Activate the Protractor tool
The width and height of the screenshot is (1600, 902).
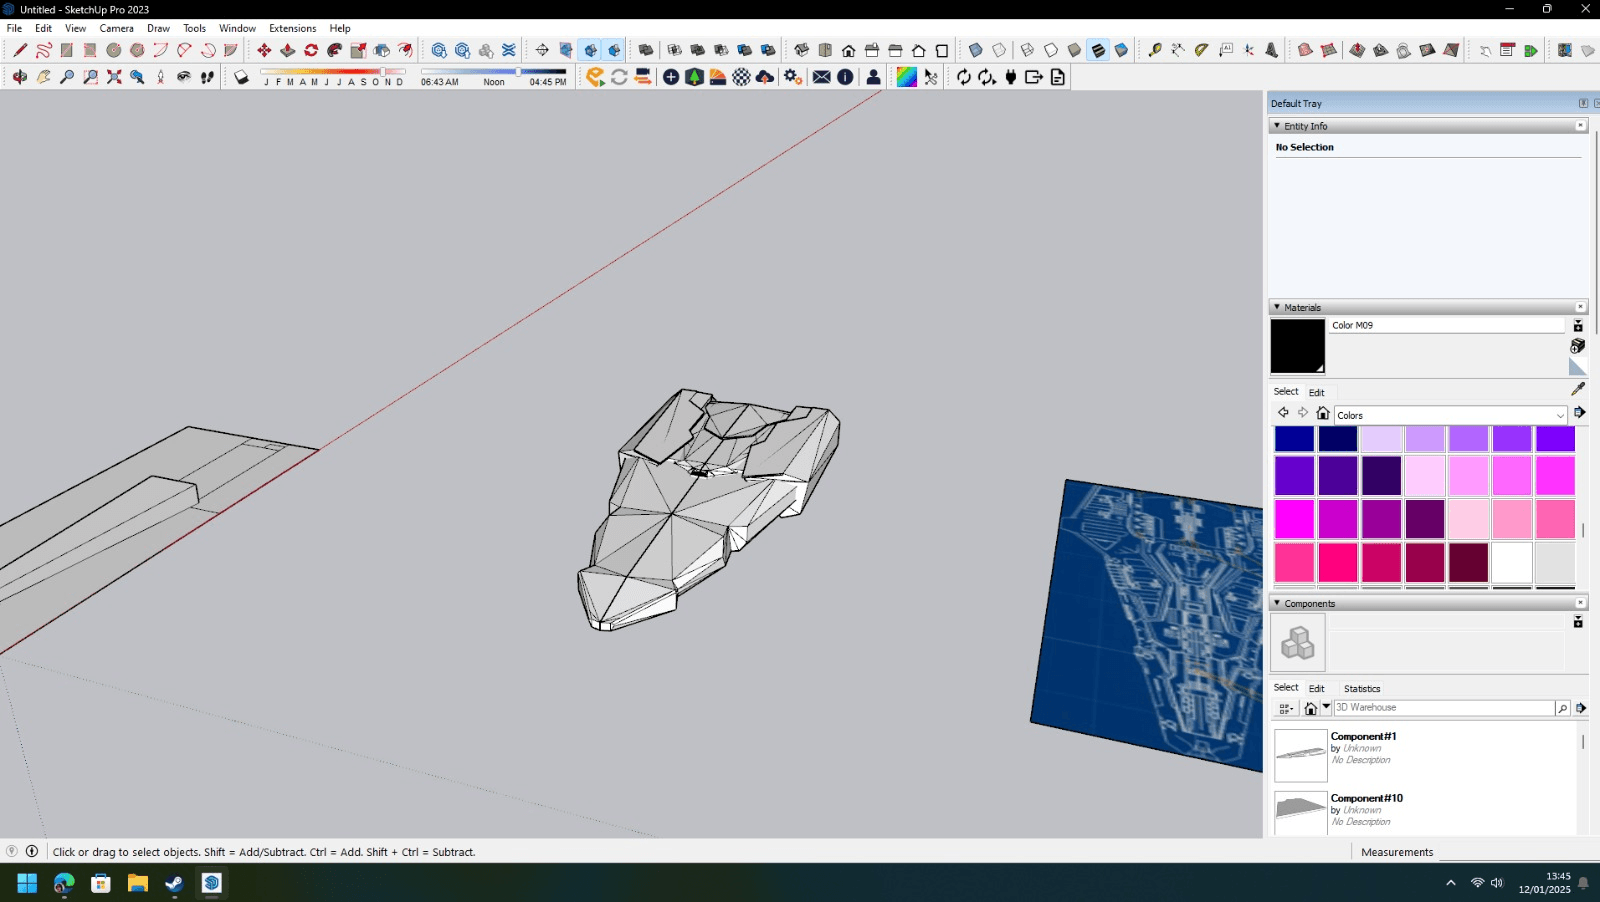tap(1201, 50)
